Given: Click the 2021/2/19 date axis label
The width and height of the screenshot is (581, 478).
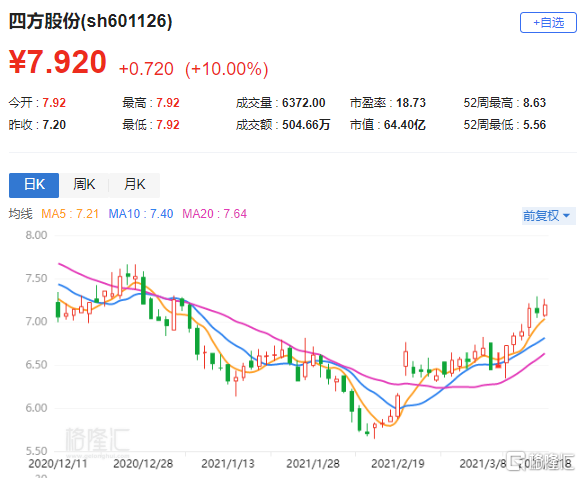Looking at the screenshot, I should coord(398,464).
